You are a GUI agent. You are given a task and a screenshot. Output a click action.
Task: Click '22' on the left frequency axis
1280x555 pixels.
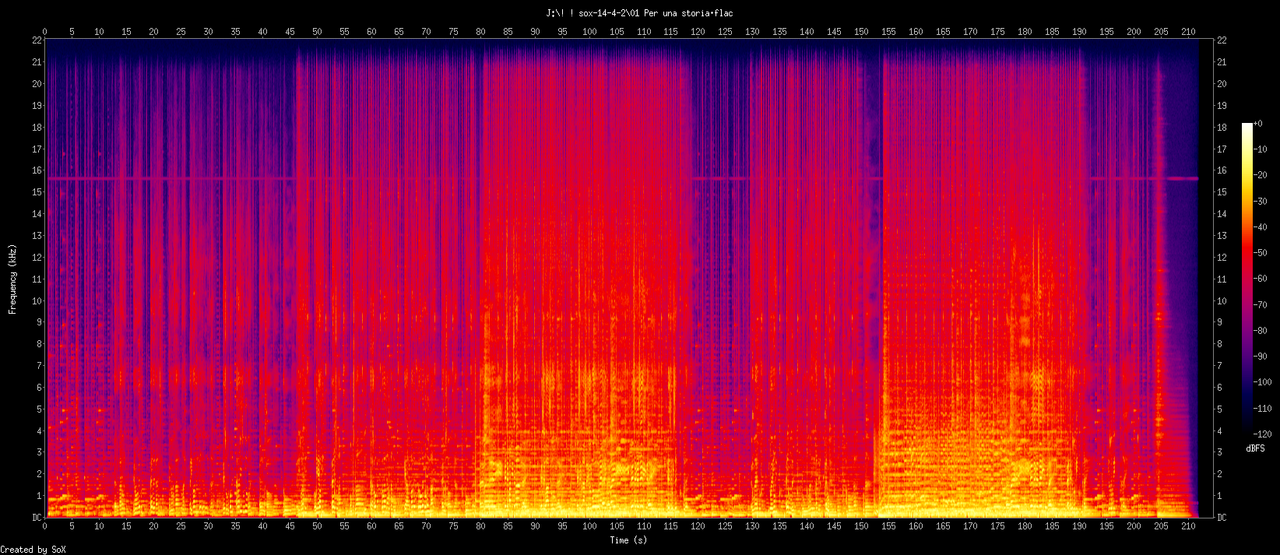(36, 40)
